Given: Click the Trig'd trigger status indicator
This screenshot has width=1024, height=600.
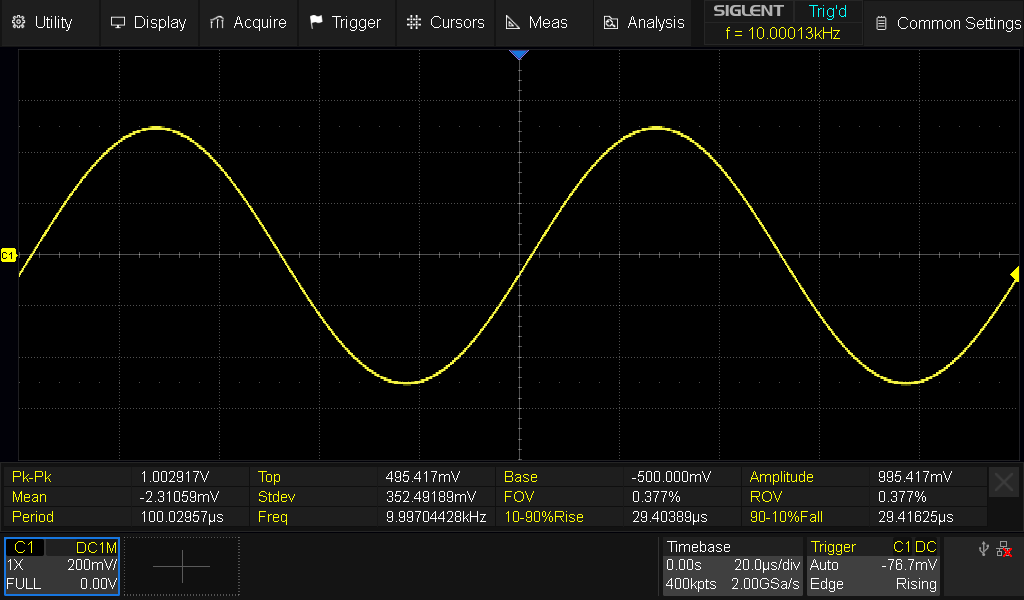Looking at the screenshot, I should point(827,11).
